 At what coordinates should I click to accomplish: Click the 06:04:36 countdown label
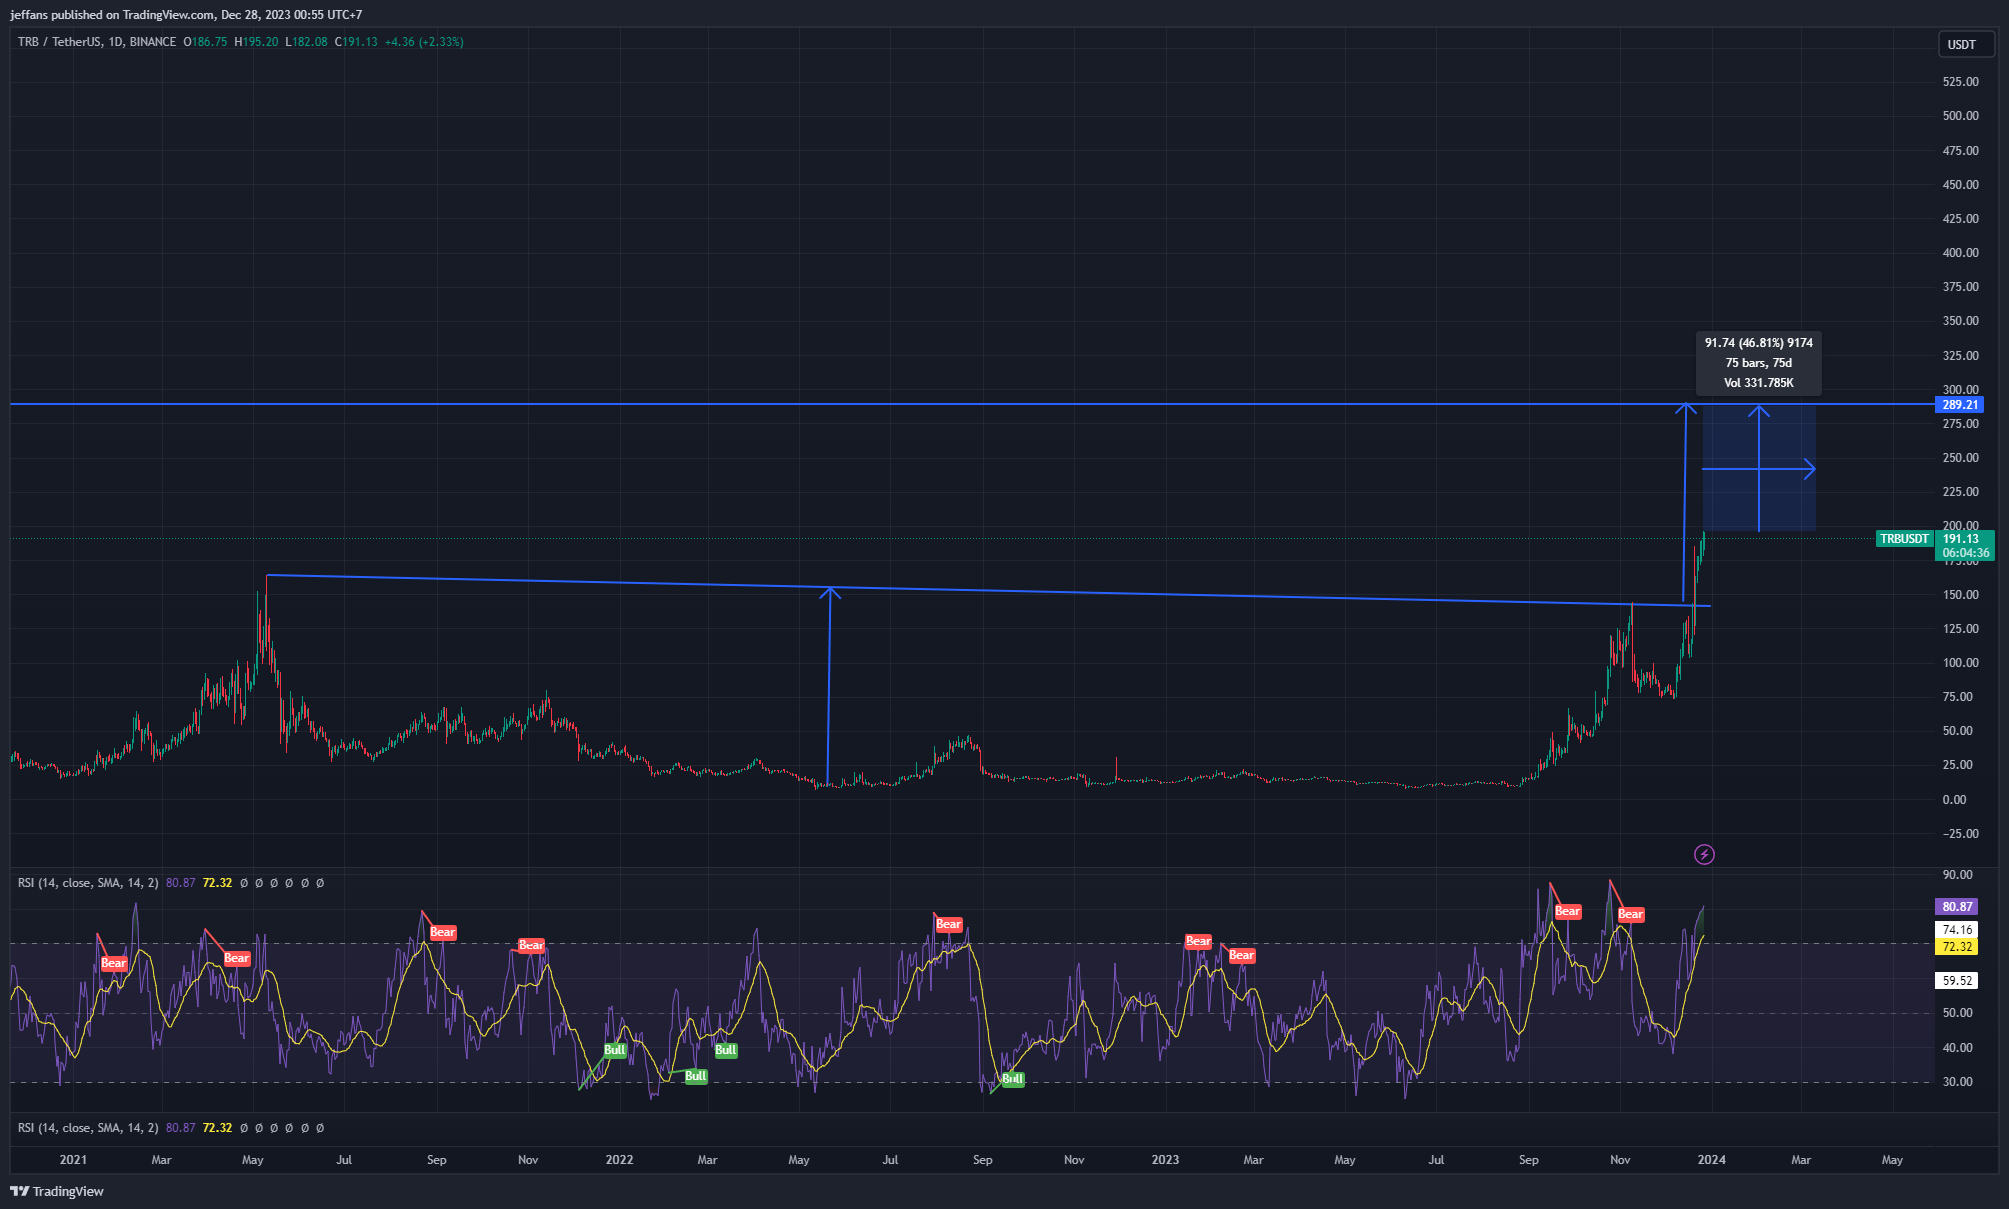pyautogui.click(x=1965, y=553)
